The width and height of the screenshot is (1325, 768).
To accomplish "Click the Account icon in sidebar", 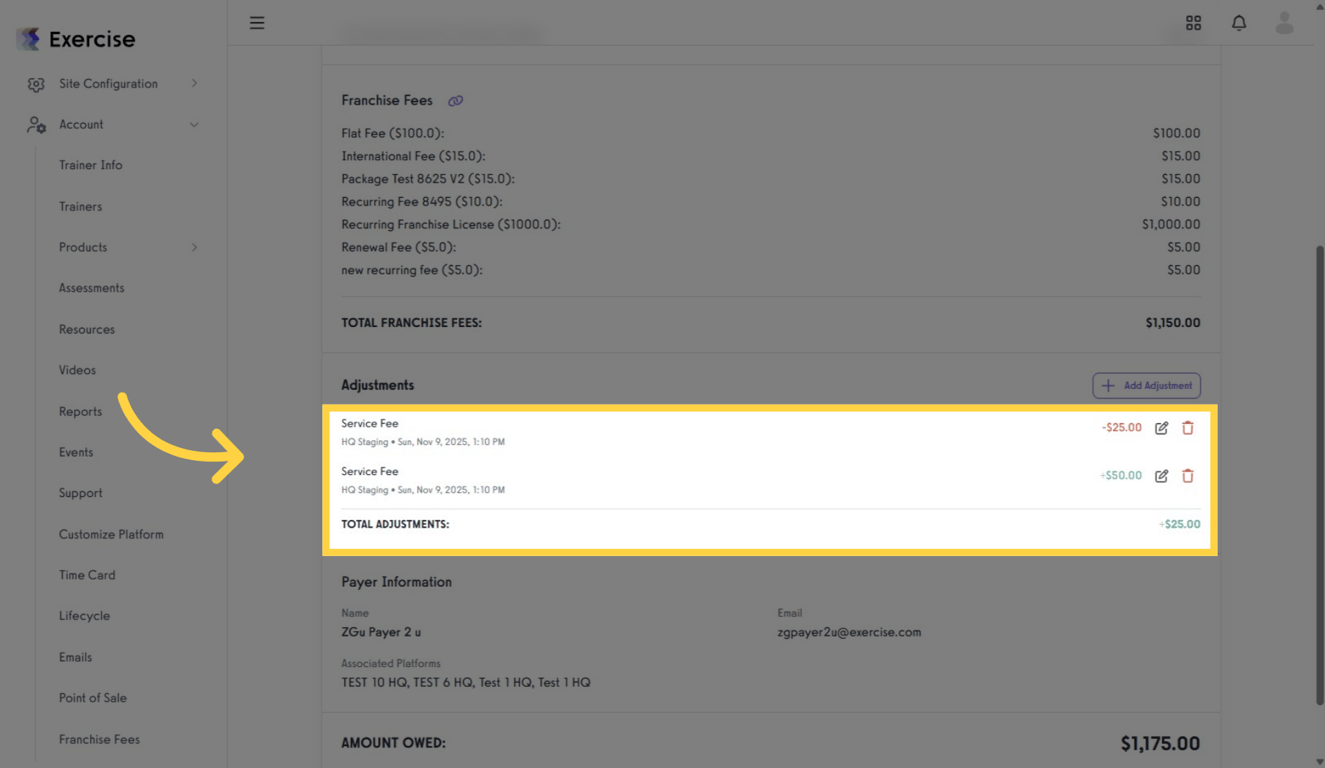I will [x=36, y=124].
